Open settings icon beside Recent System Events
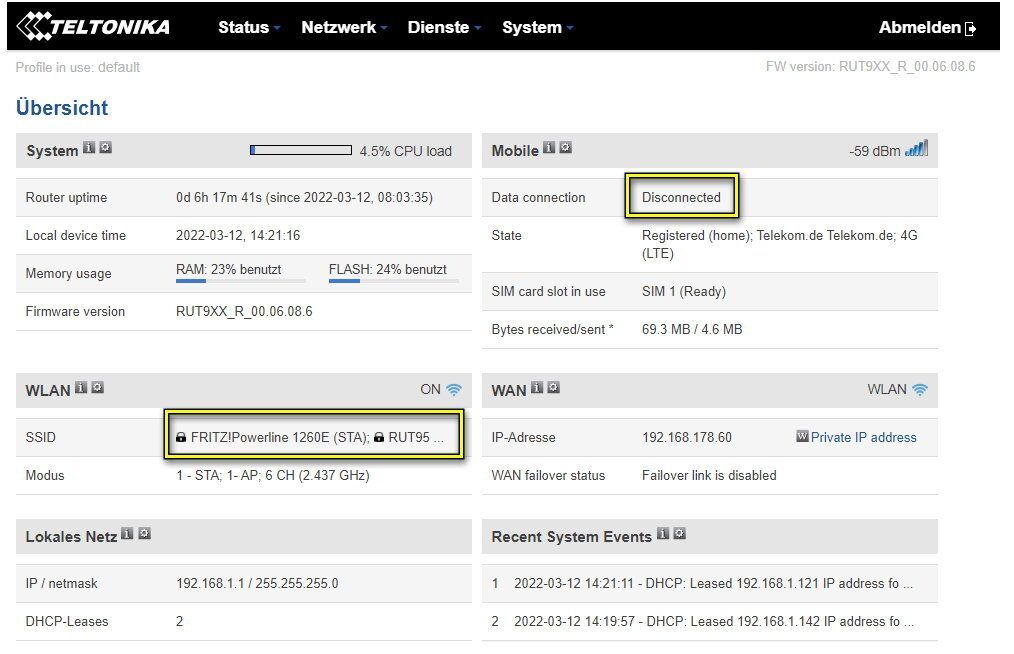Image resolution: width=1014 pixels, height=654 pixels. [680, 534]
